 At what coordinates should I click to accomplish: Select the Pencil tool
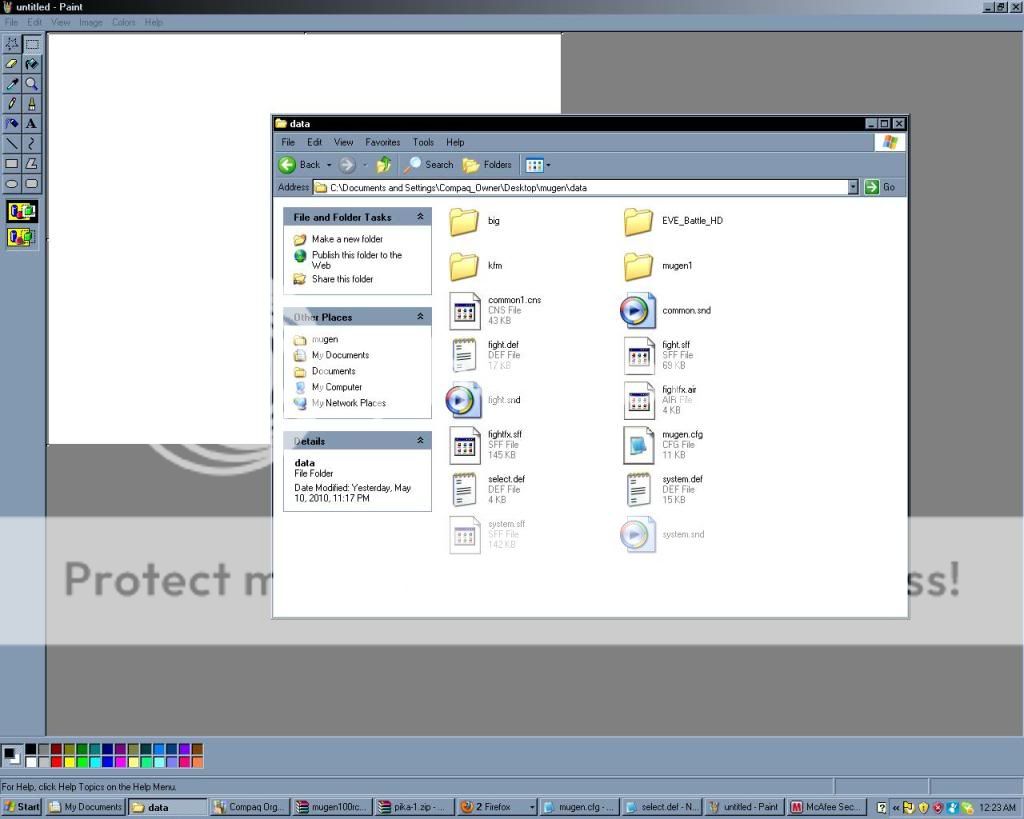click(x=12, y=104)
